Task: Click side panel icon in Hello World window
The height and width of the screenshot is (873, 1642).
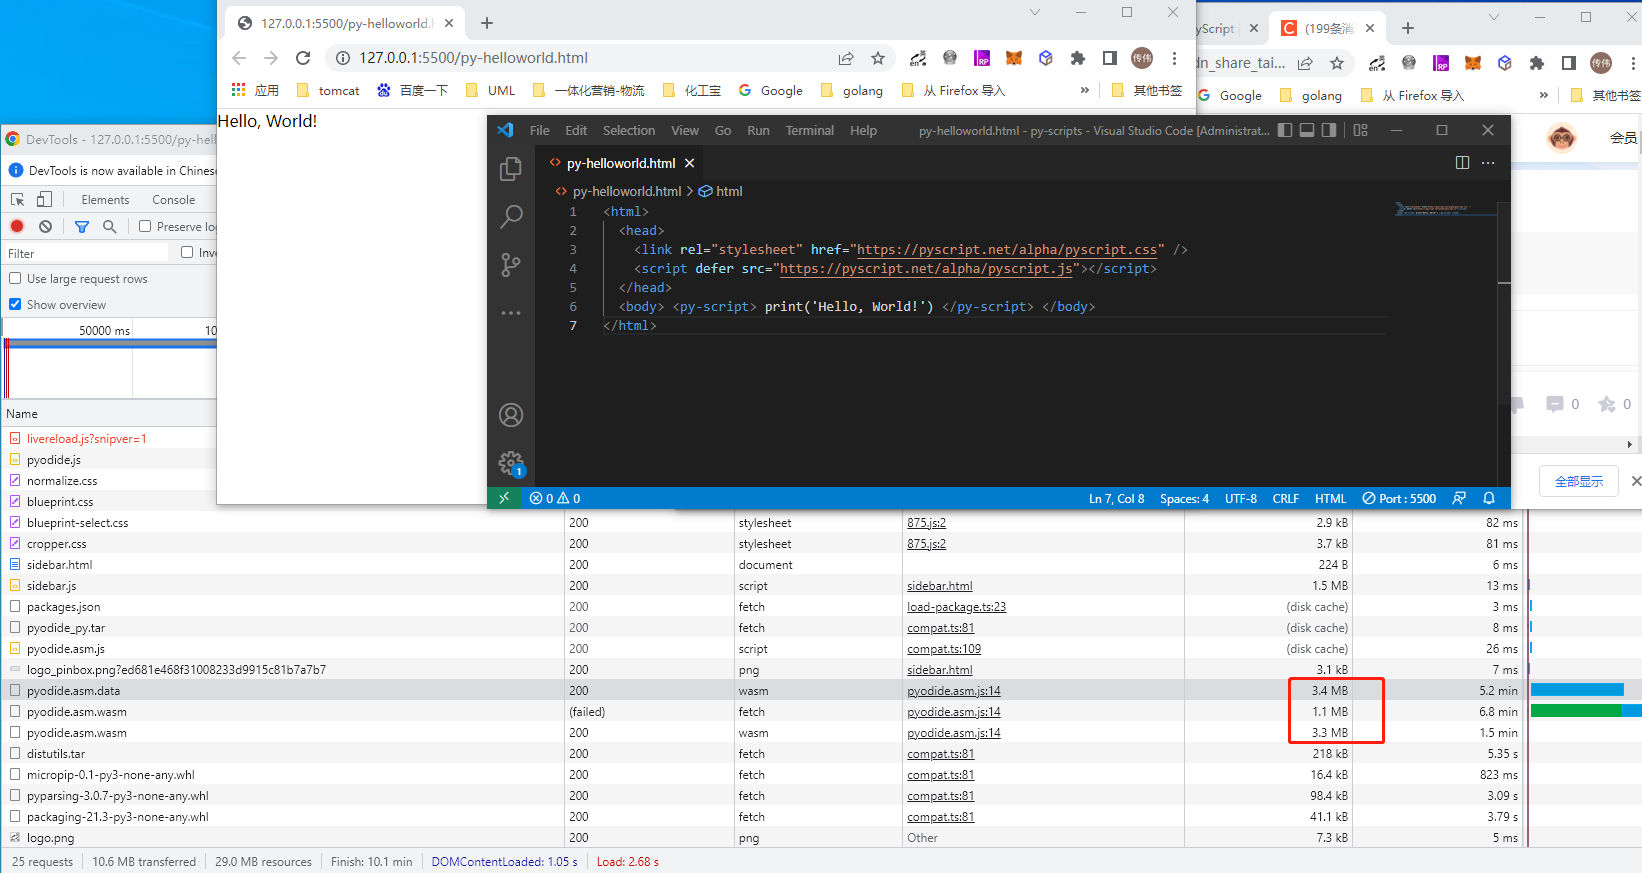Action: [x=1109, y=58]
